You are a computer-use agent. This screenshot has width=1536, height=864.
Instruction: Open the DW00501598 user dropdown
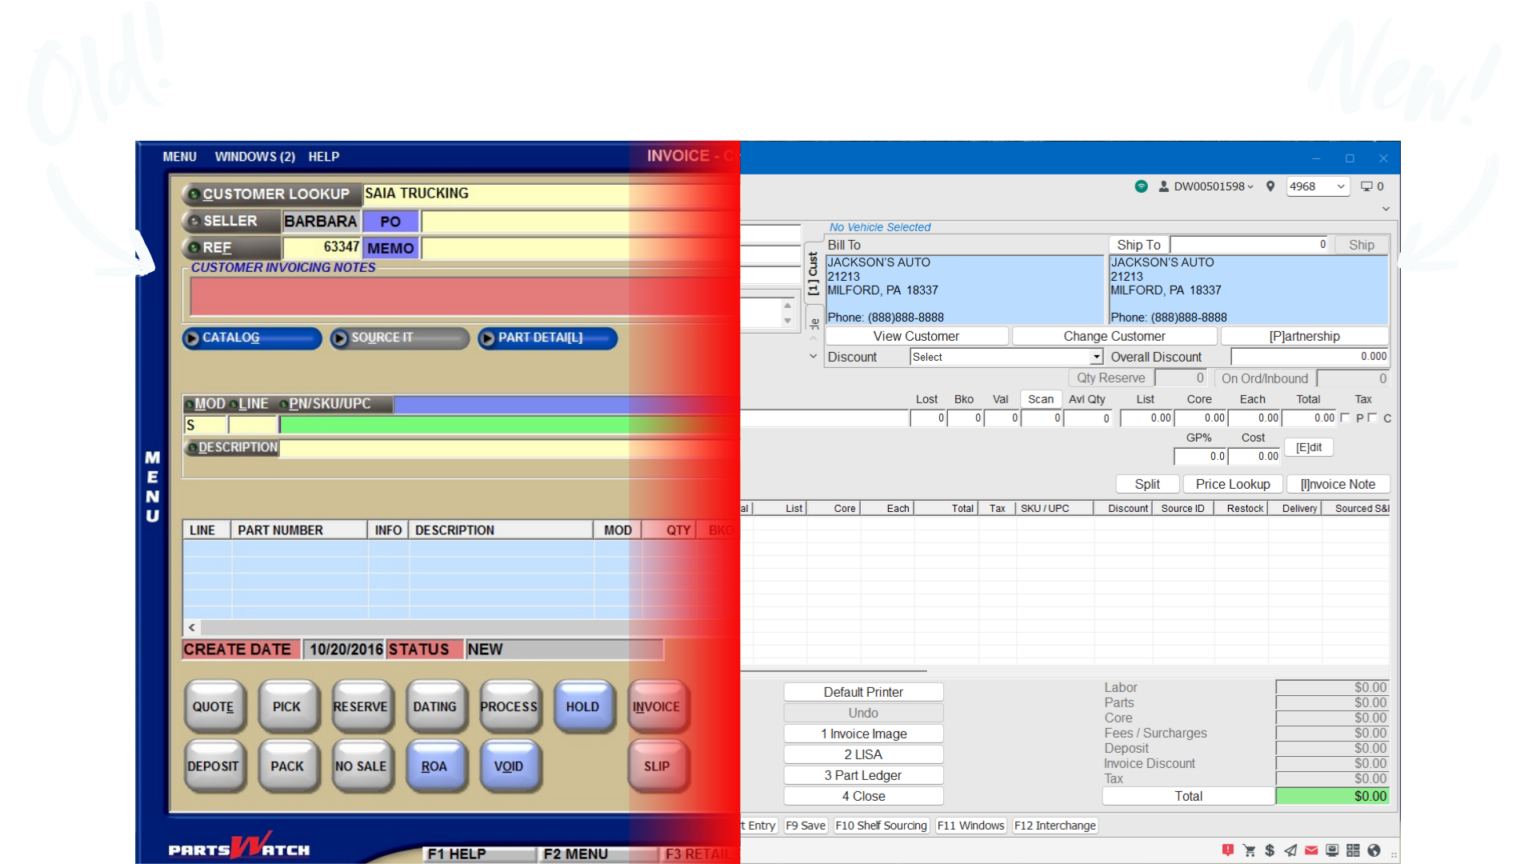coord(1206,186)
